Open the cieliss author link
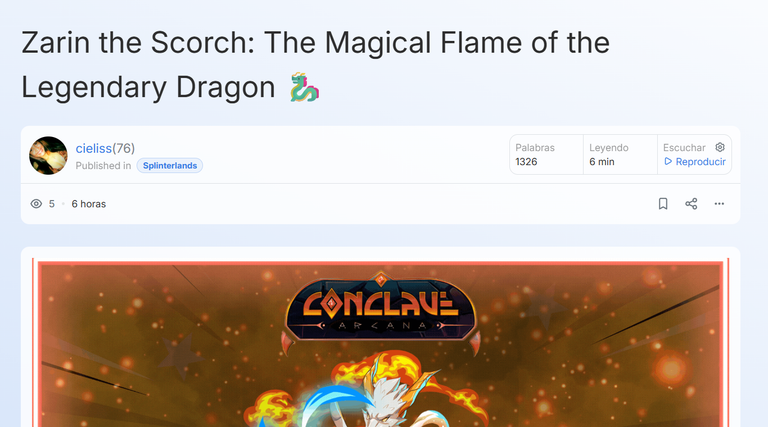This screenshot has width=768, height=427. [x=94, y=148]
